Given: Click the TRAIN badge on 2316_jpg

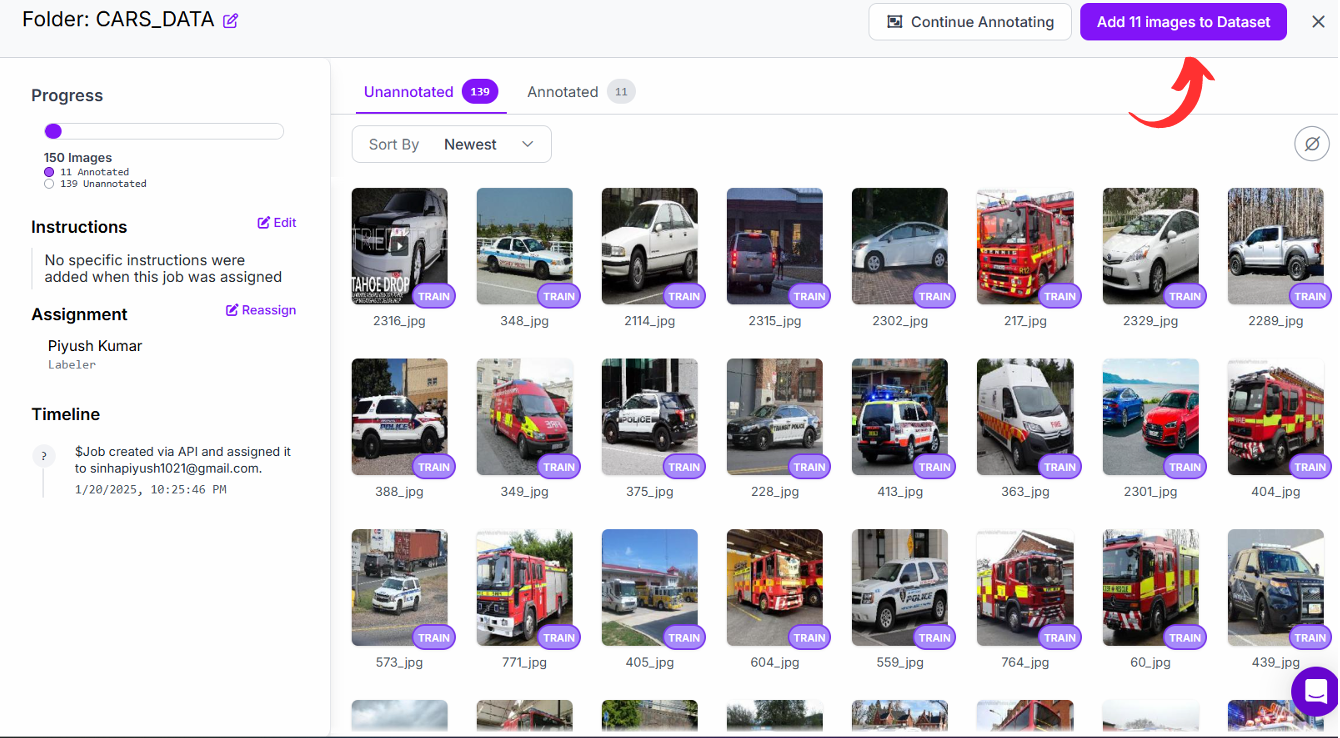Looking at the screenshot, I should pyautogui.click(x=433, y=296).
